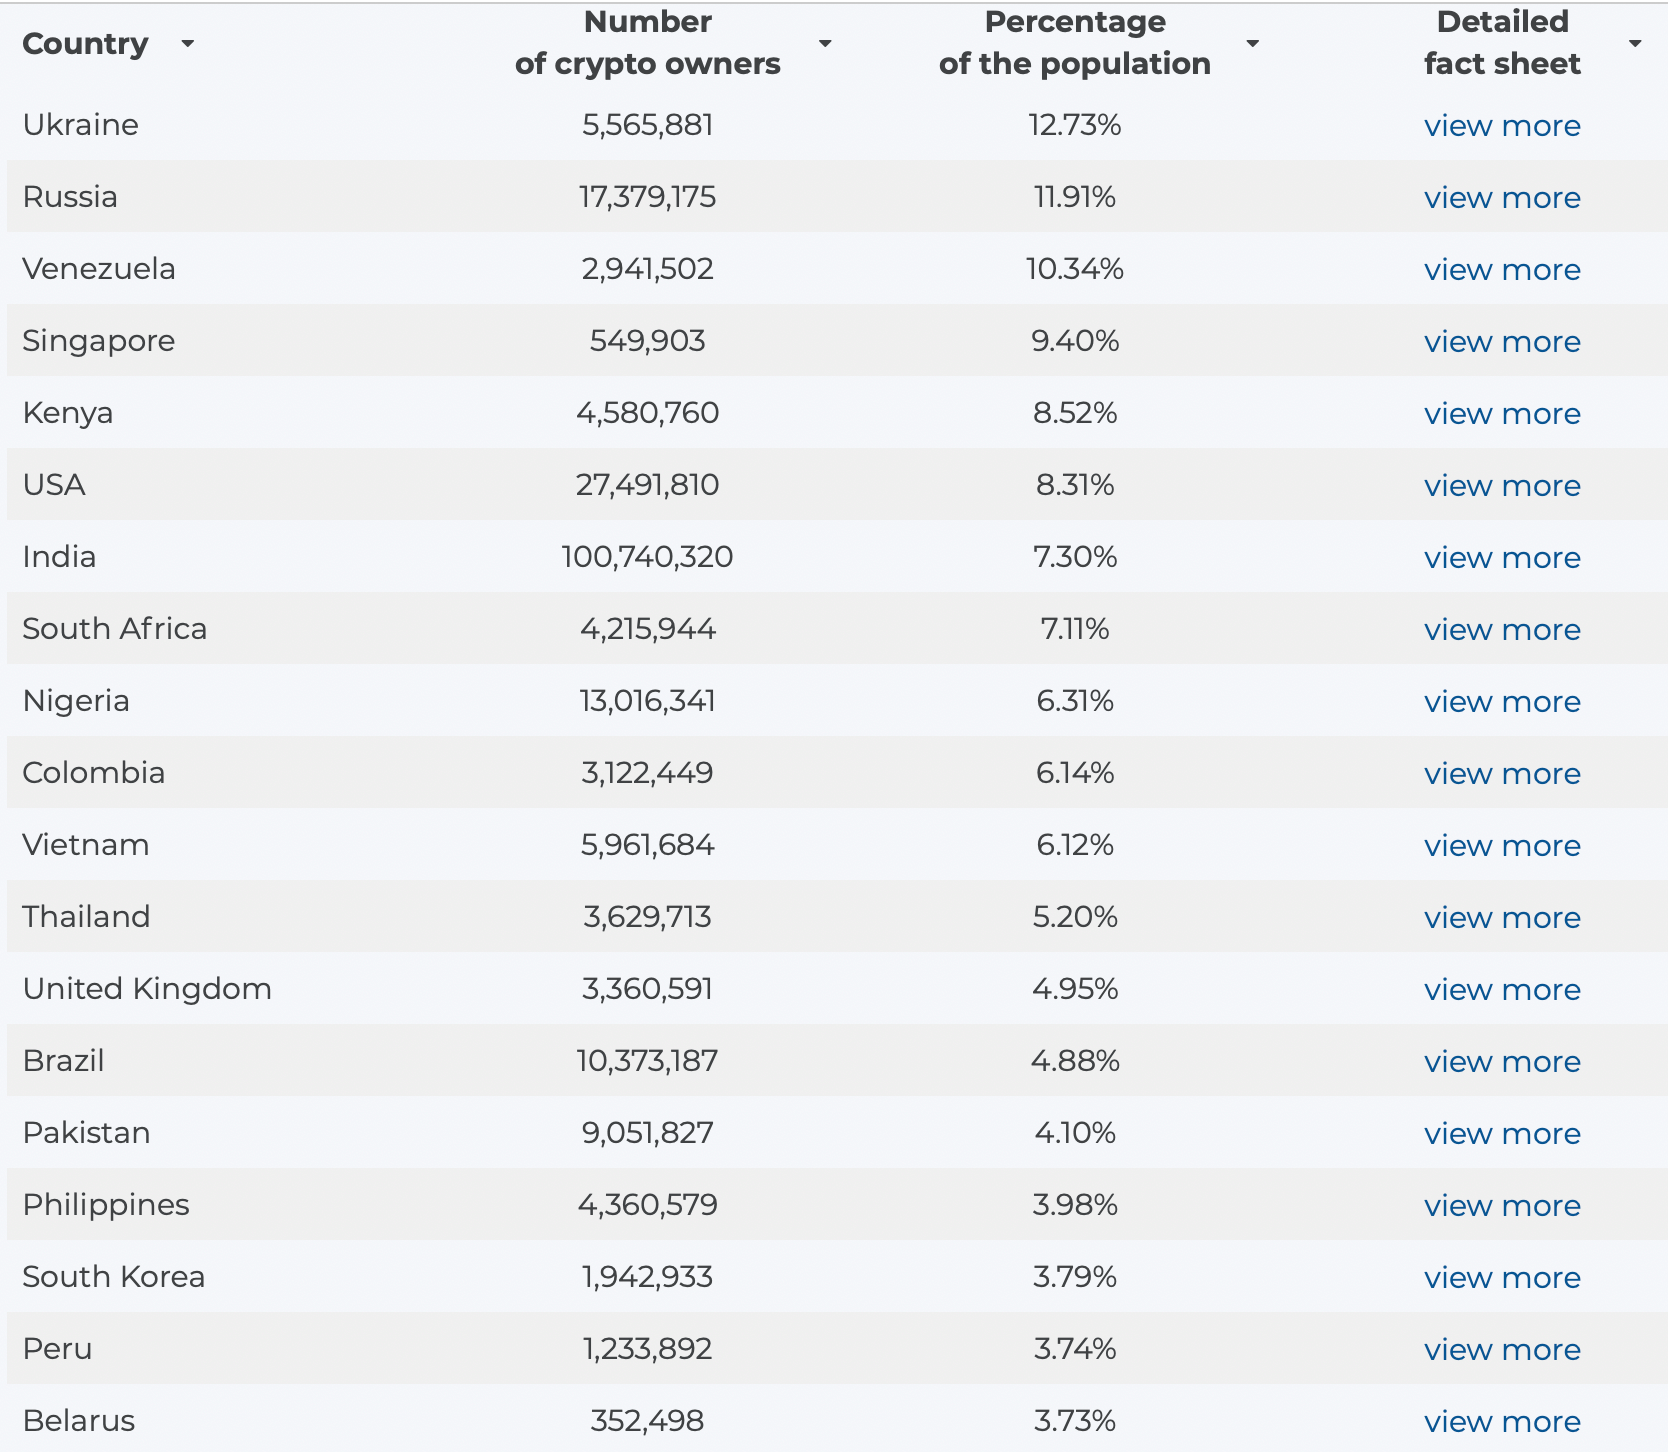Select the Philippines country name cell
Screen dimensions: 1668x1452
[106, 1205]
